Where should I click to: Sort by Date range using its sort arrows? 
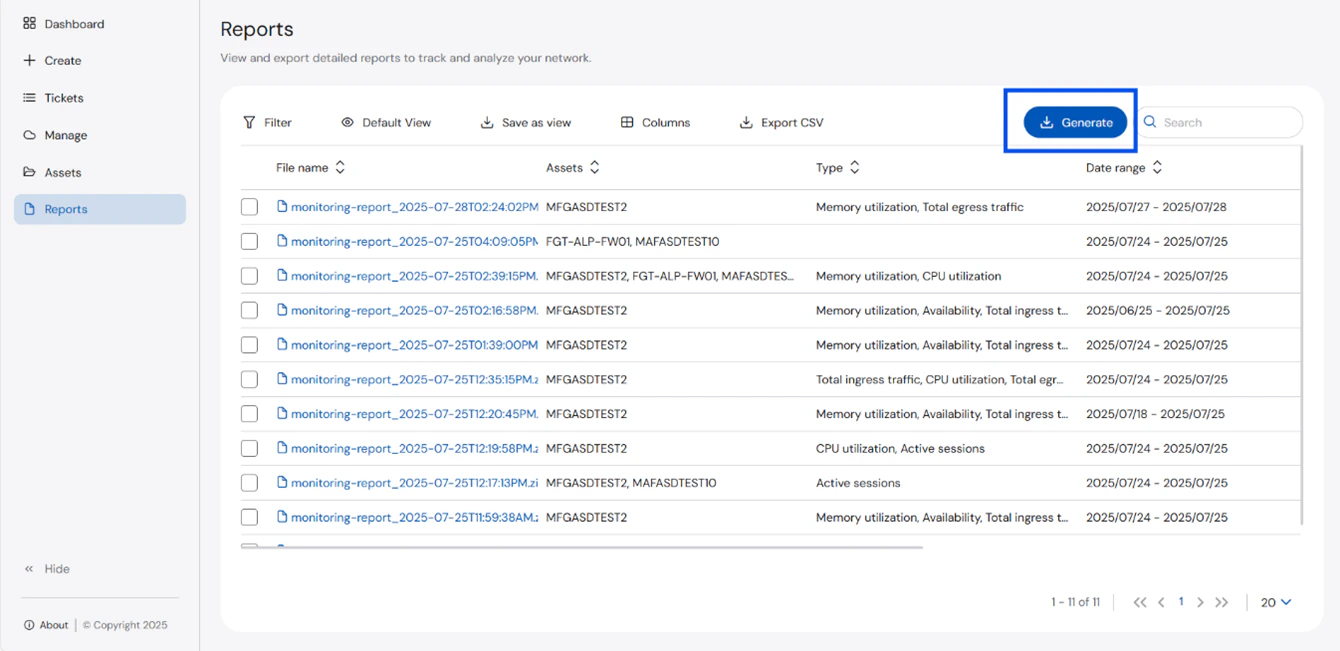pyautogui.click(x=1157, y=167)
